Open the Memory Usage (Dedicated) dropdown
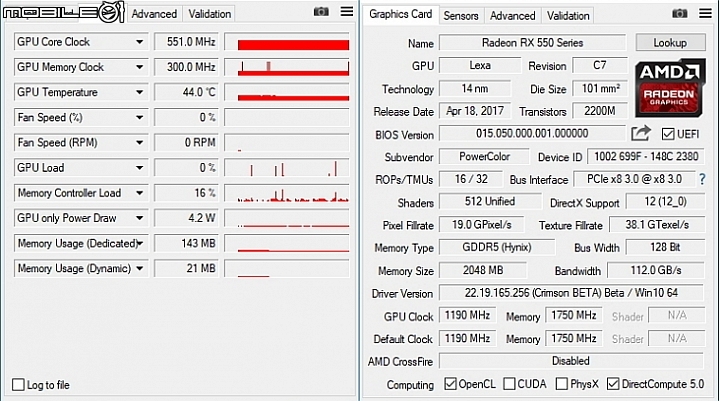 point(139,243)
